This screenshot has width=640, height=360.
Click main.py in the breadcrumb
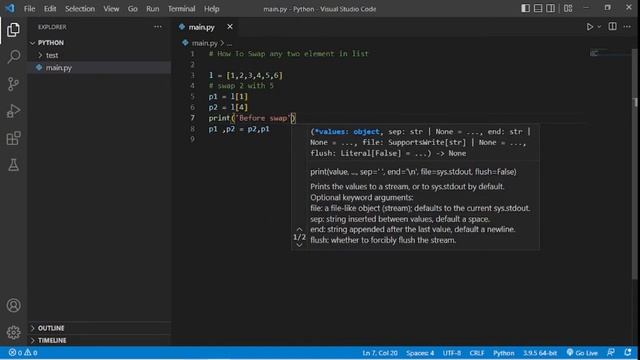204,43
